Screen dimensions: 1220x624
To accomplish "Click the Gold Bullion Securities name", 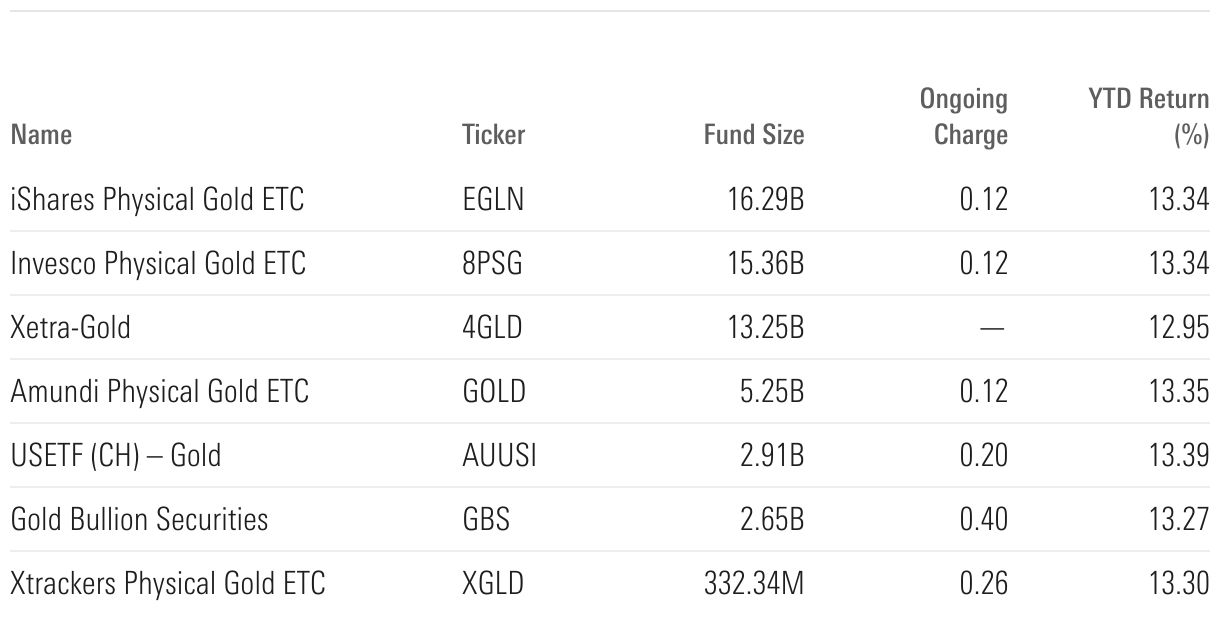I will click(139, 520).
